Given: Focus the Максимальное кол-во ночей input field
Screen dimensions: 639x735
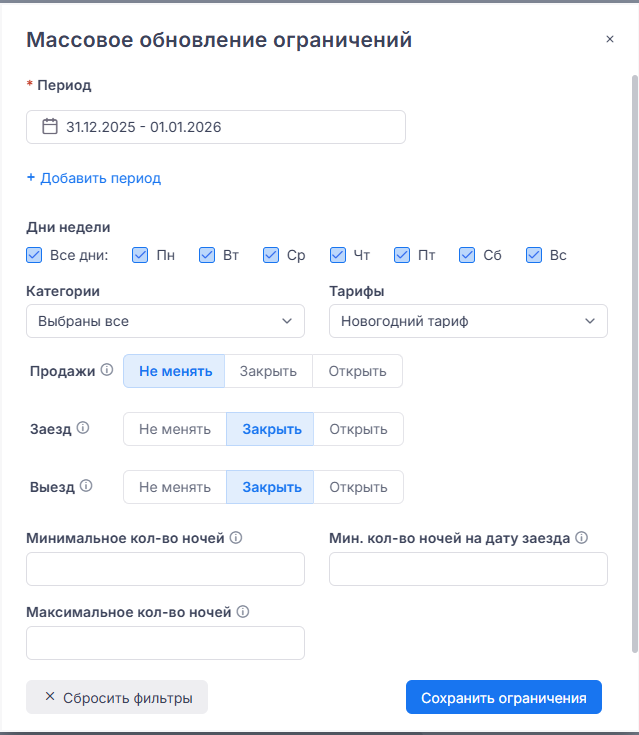Looking at the screenshot, I should point(165,643).
